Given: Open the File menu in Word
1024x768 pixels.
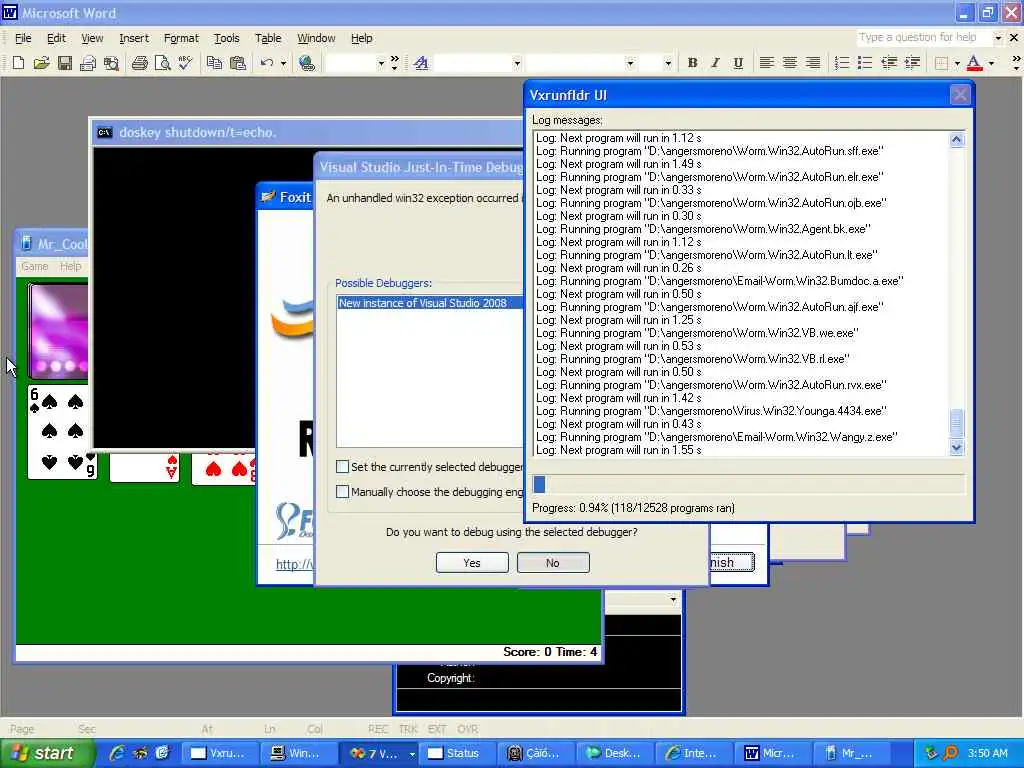Looking at the screenshot, I should point(23,38).
